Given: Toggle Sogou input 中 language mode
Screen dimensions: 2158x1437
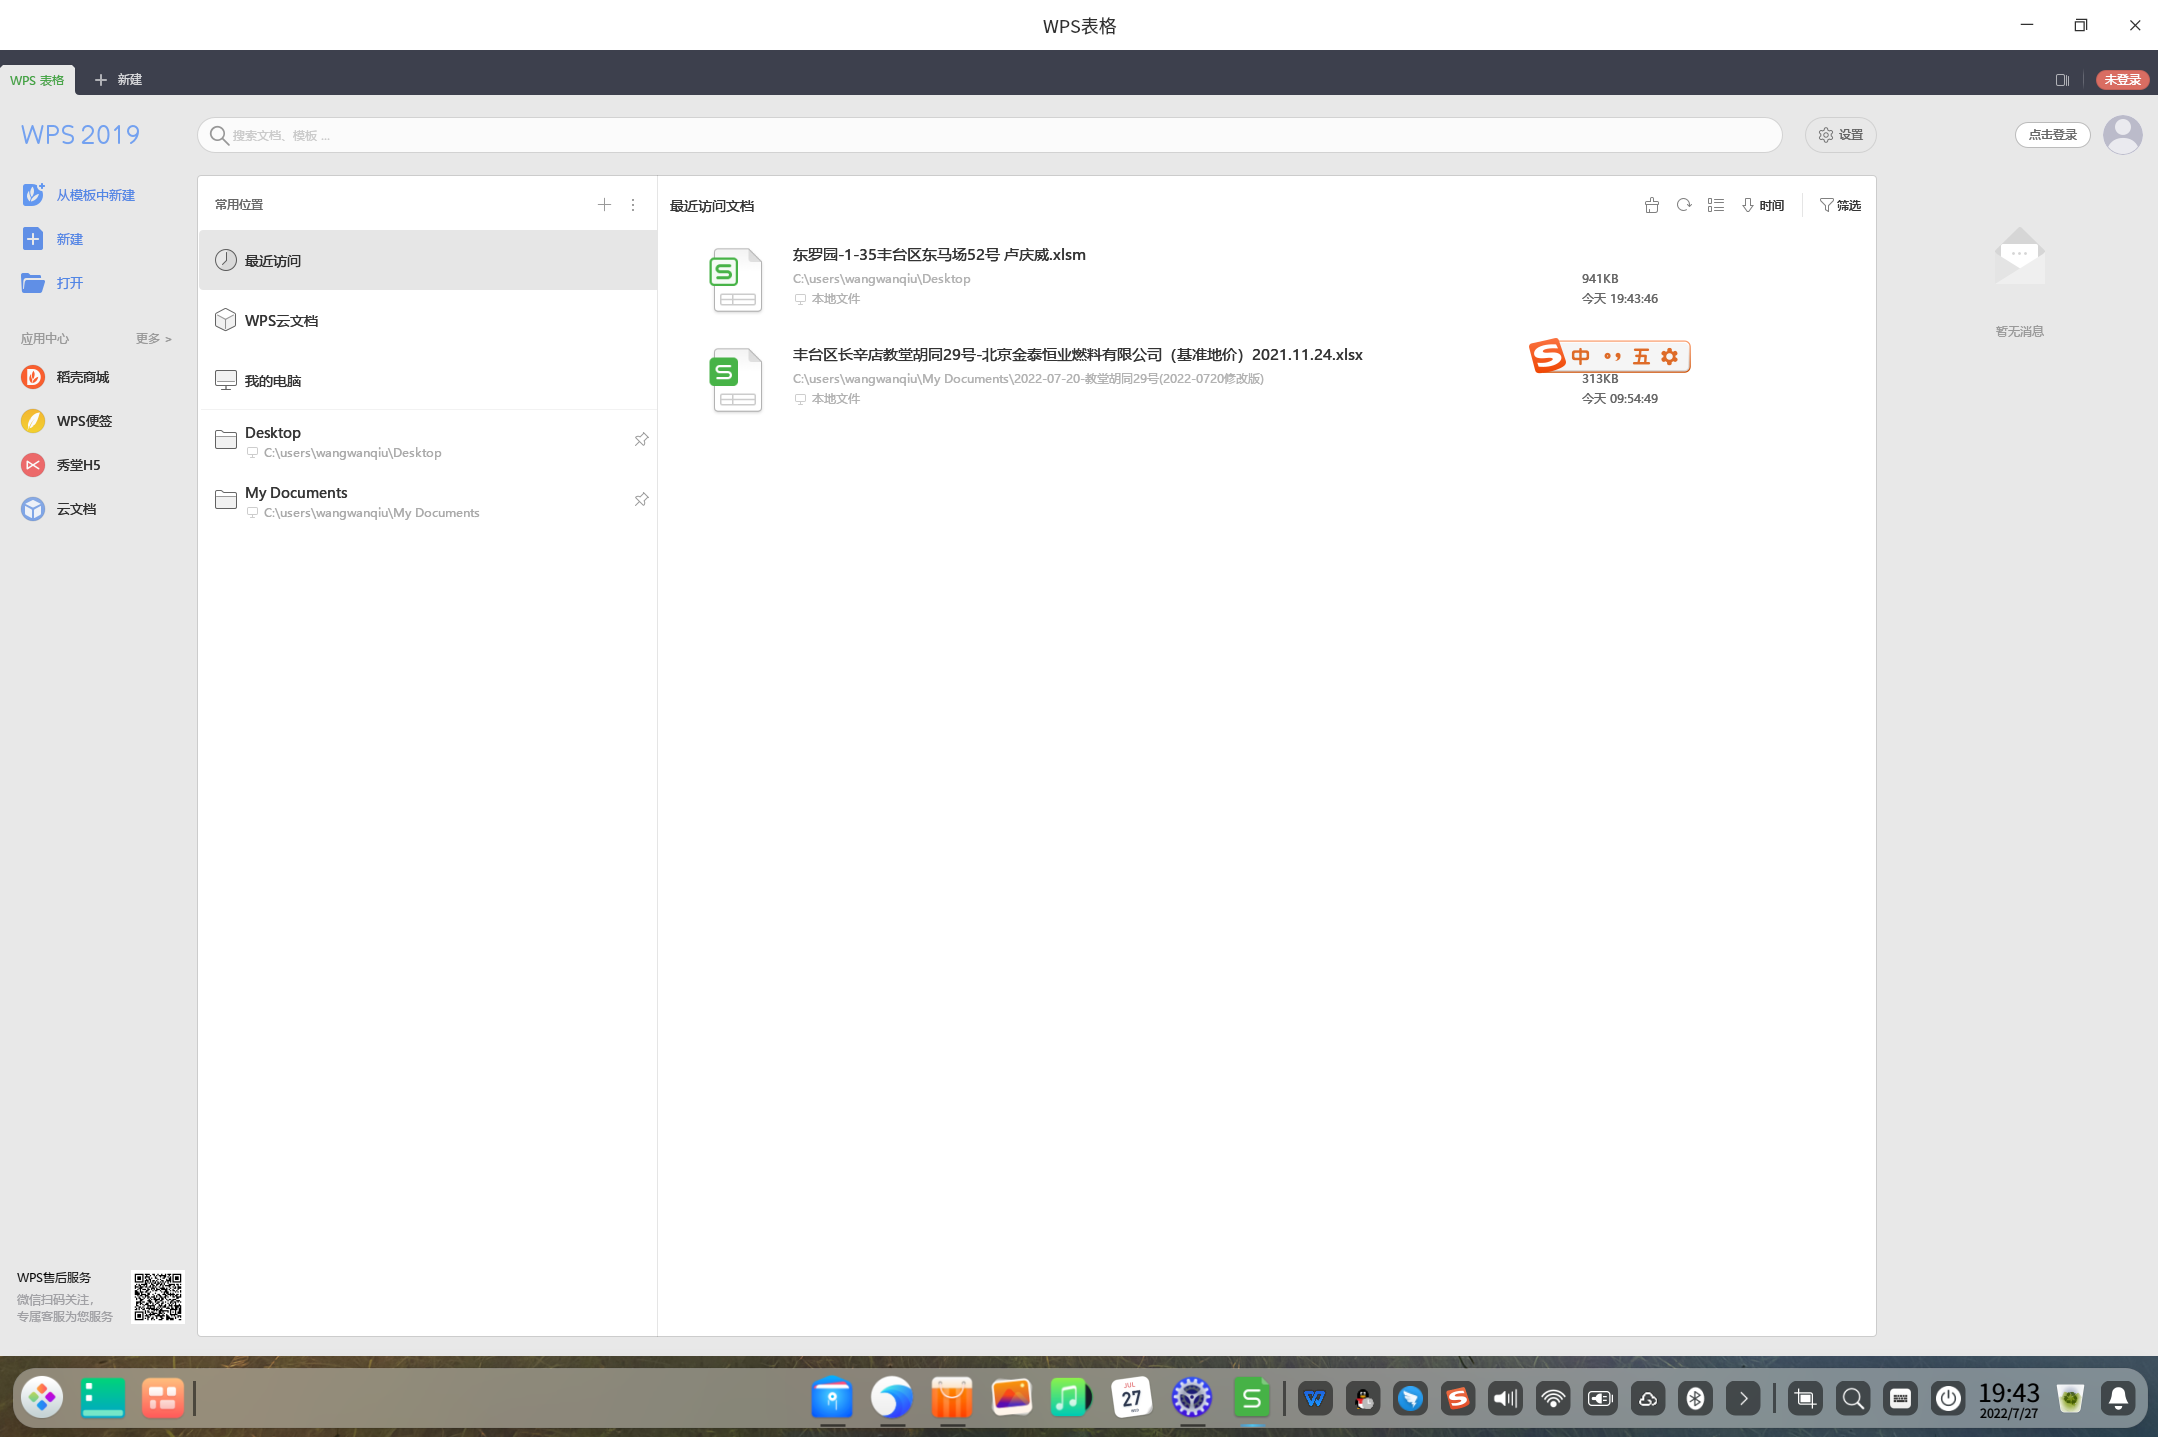Looking at the screenshot, I should 1580,357.
